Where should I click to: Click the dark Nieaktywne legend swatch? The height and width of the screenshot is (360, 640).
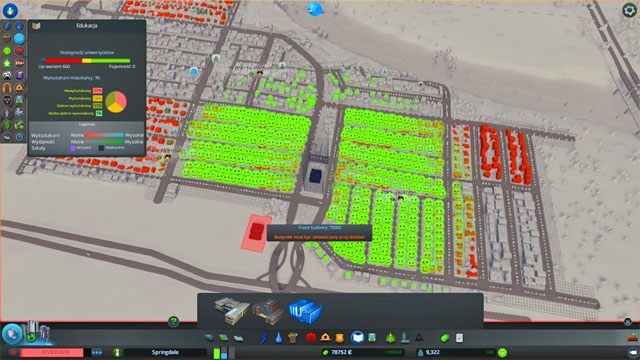point(101,148)
